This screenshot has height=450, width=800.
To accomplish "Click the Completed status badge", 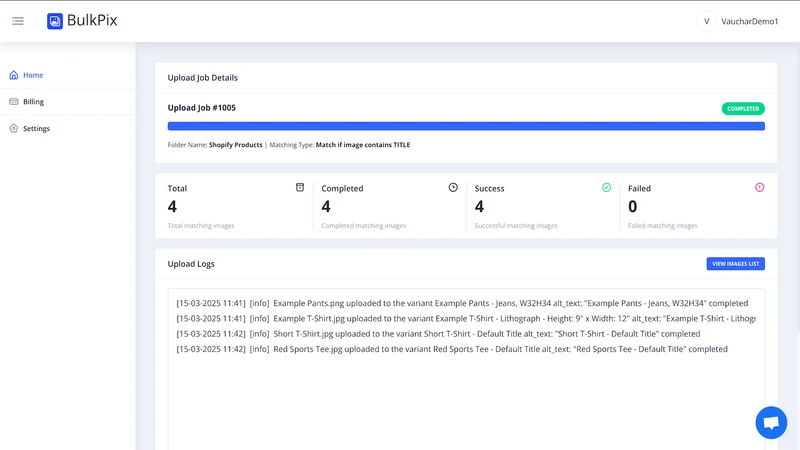I will [743, 109].
